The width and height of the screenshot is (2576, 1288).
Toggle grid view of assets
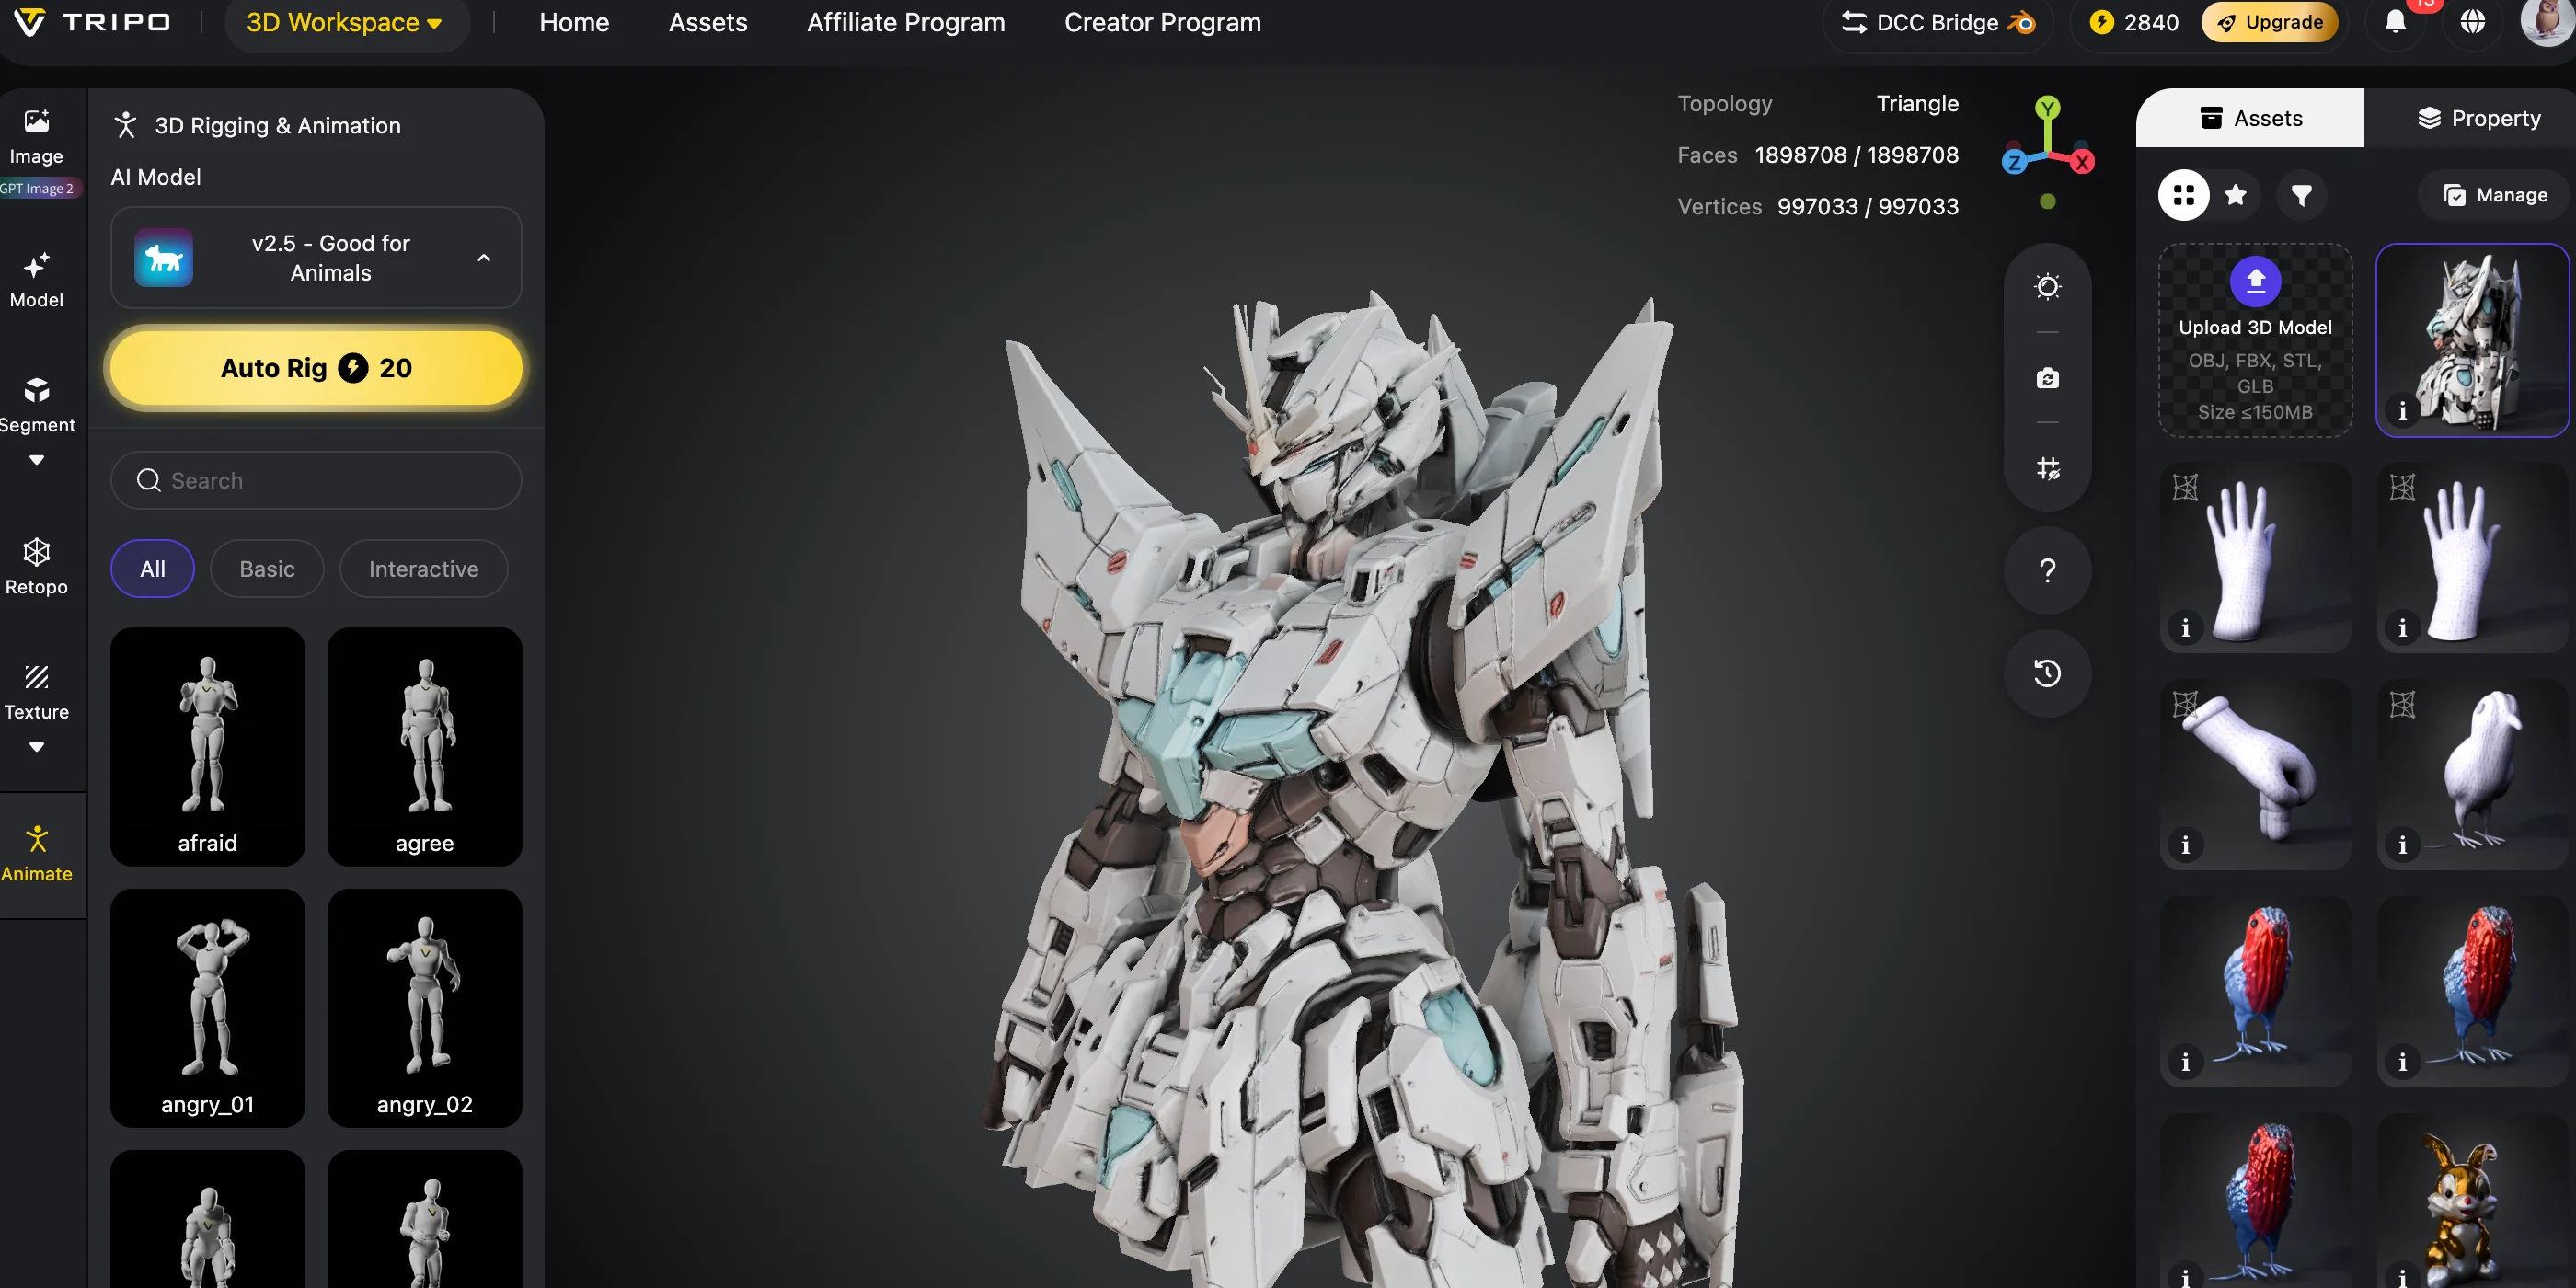pyautogui.click(x=2183, y=195)
